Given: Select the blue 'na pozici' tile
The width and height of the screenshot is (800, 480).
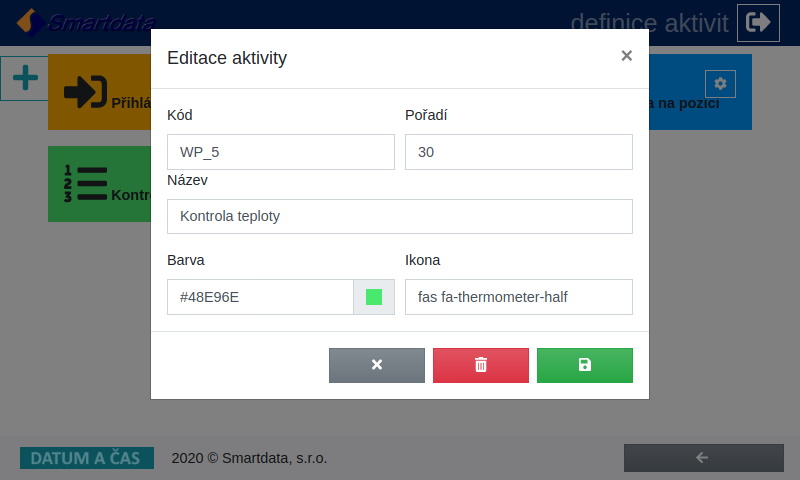Looking at the screenshot, I should click(x=700, y=92).
